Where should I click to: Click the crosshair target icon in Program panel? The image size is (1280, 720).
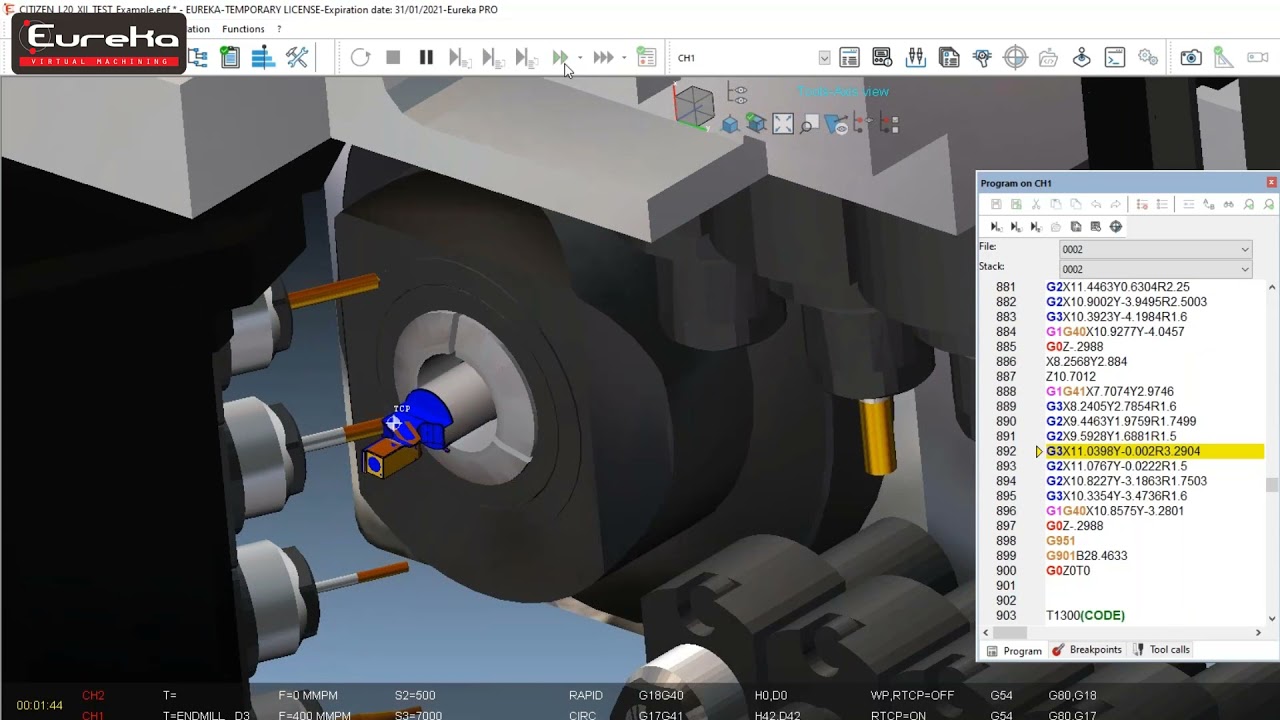click(1116, 227)
